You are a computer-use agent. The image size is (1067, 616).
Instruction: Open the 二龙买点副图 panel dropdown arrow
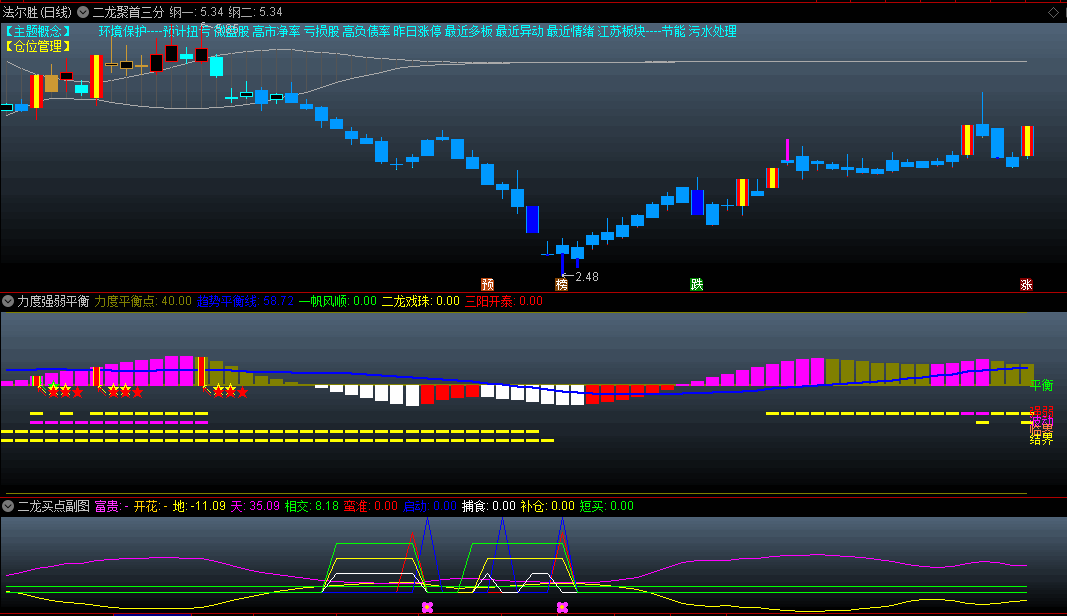point(8,506)
